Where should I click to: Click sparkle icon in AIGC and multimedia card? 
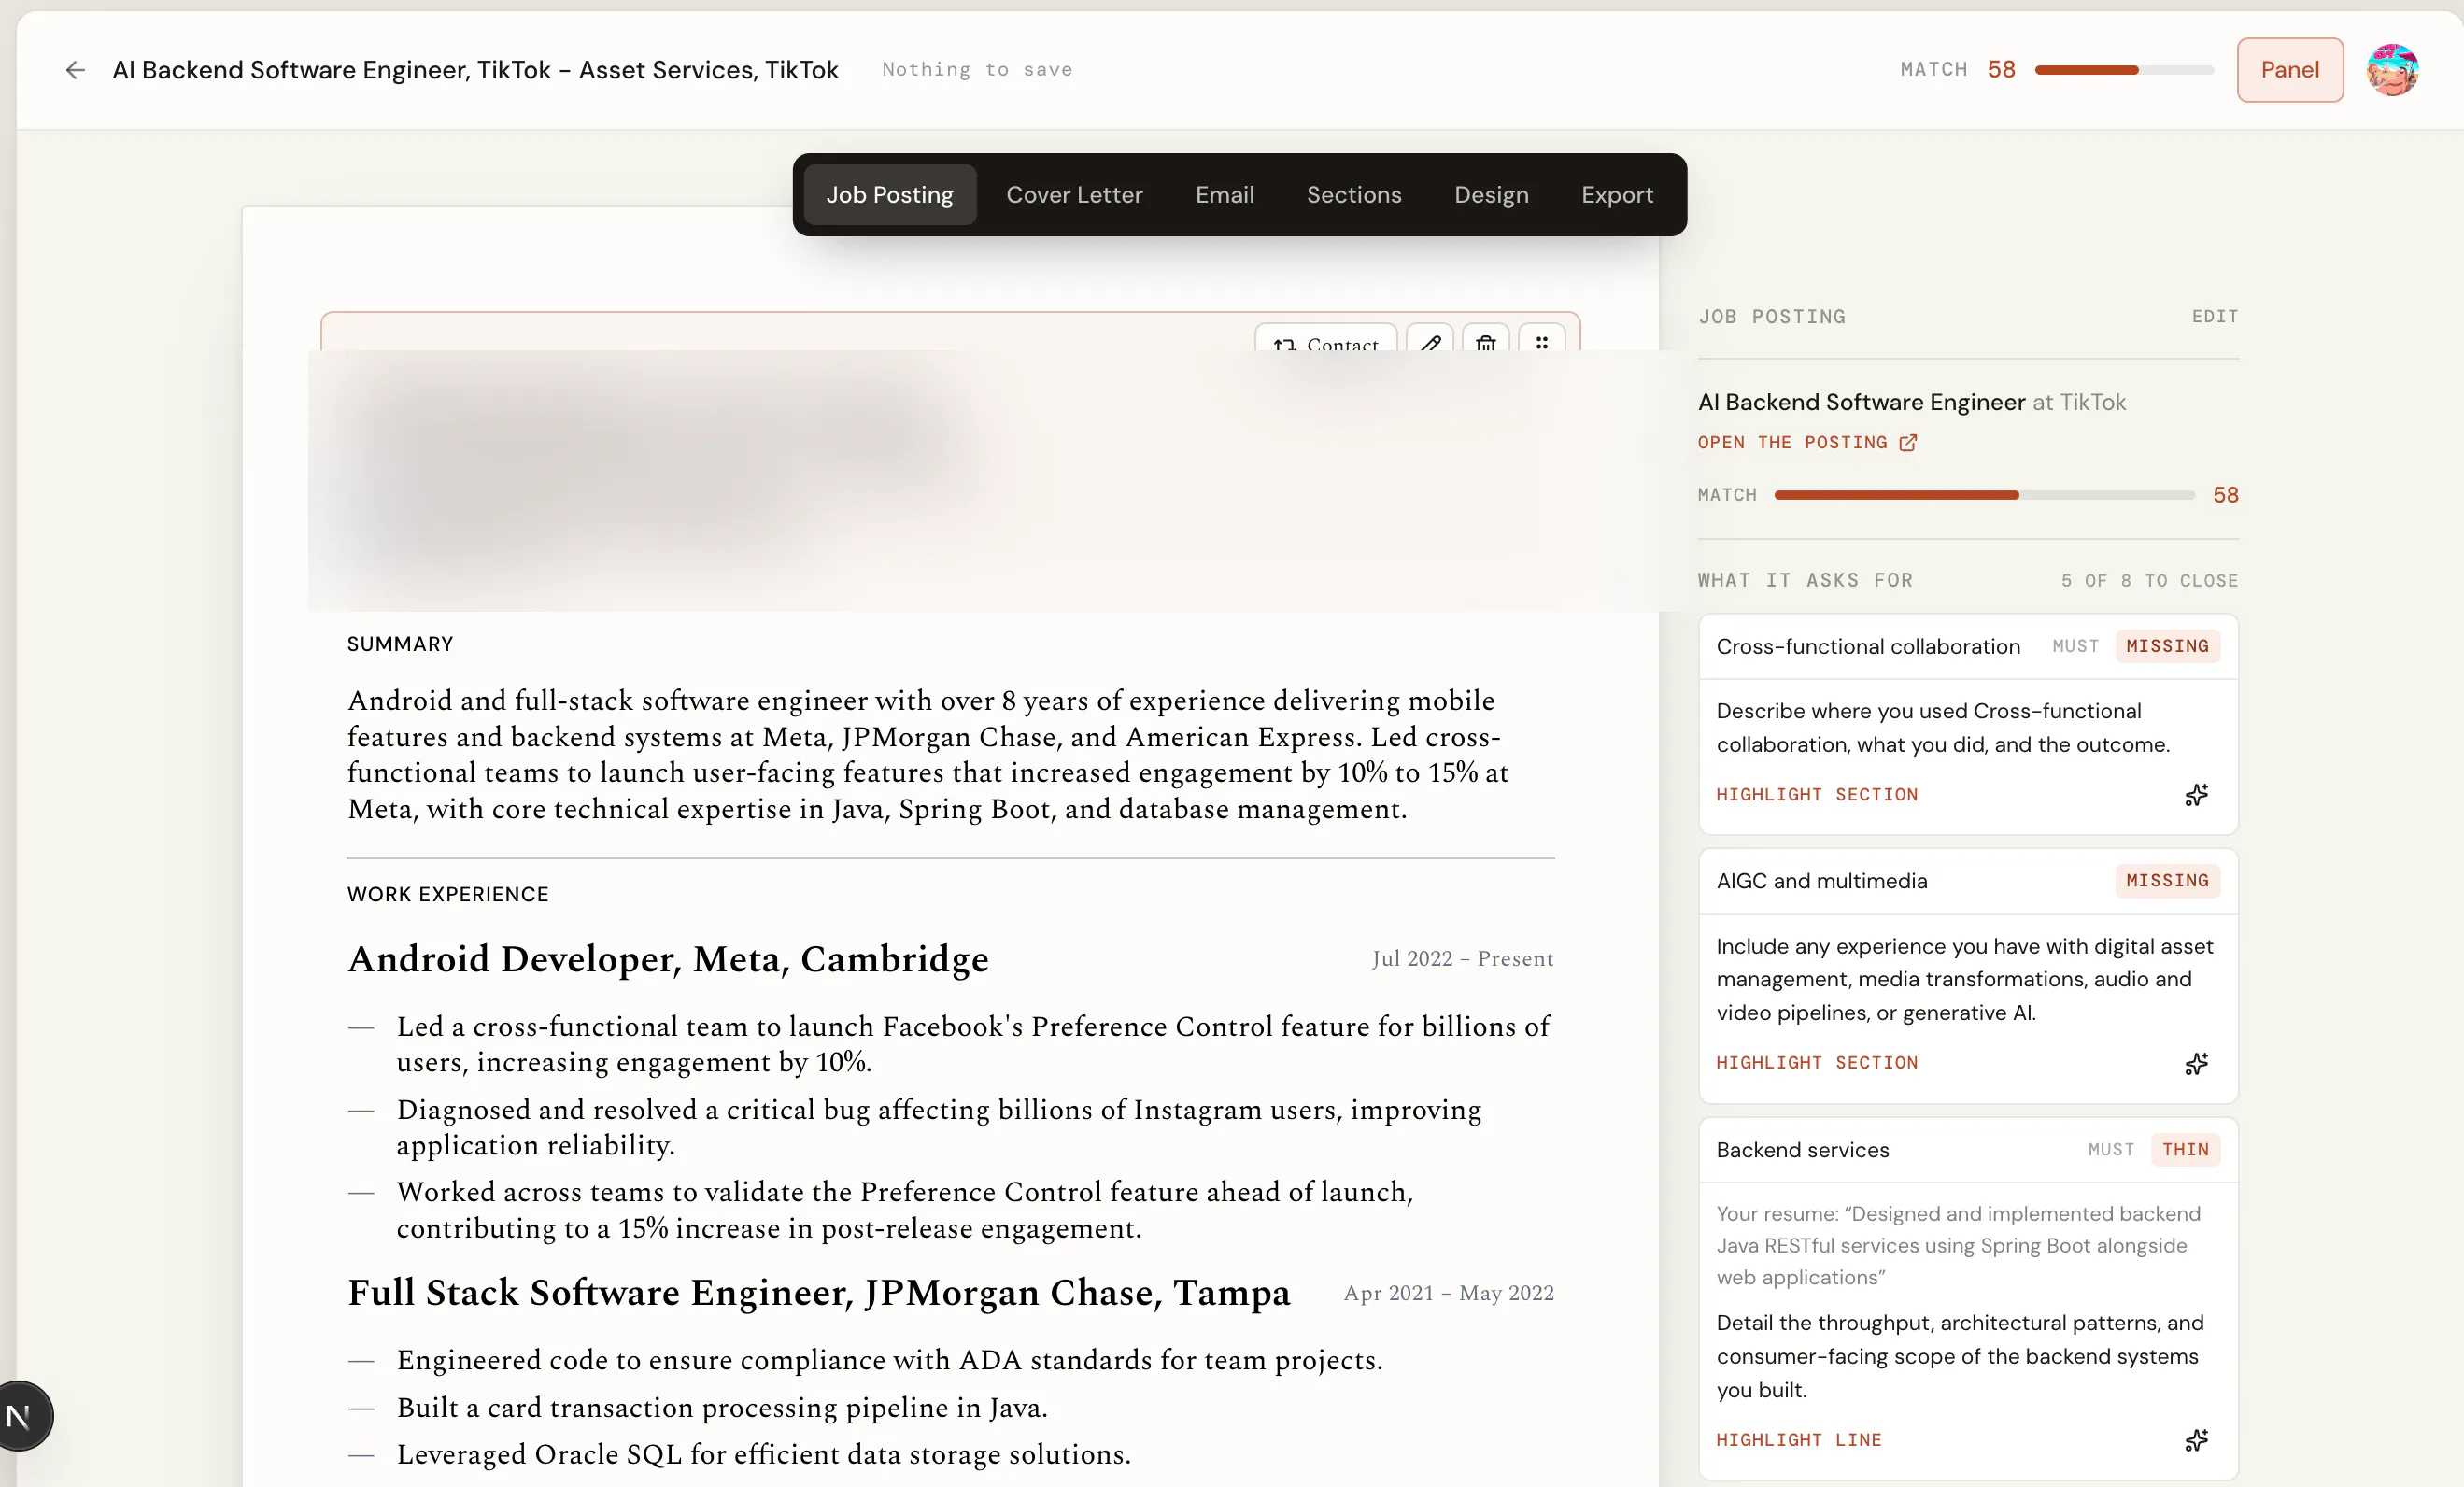pos(2196,1063)
